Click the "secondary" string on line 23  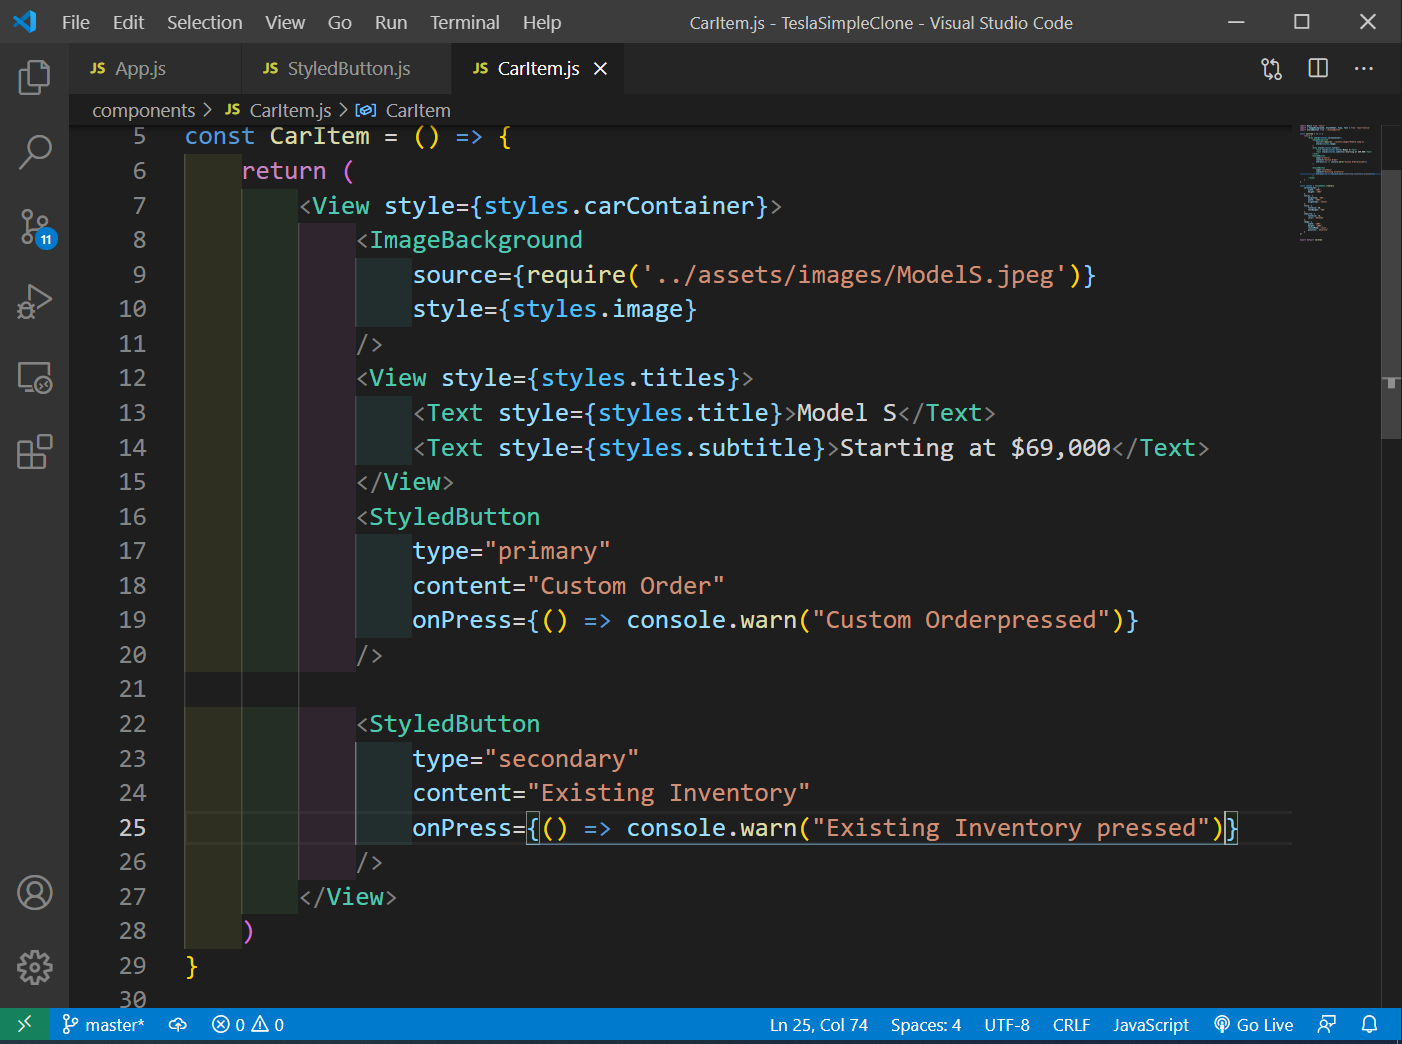561,759
